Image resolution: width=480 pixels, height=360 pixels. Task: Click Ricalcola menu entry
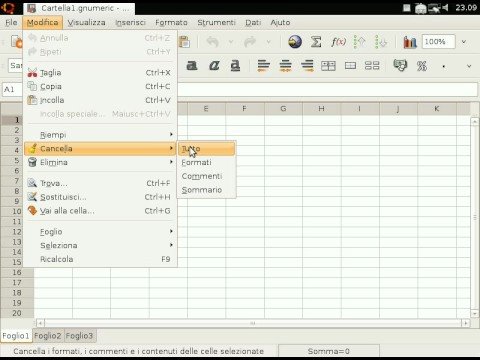100,259
